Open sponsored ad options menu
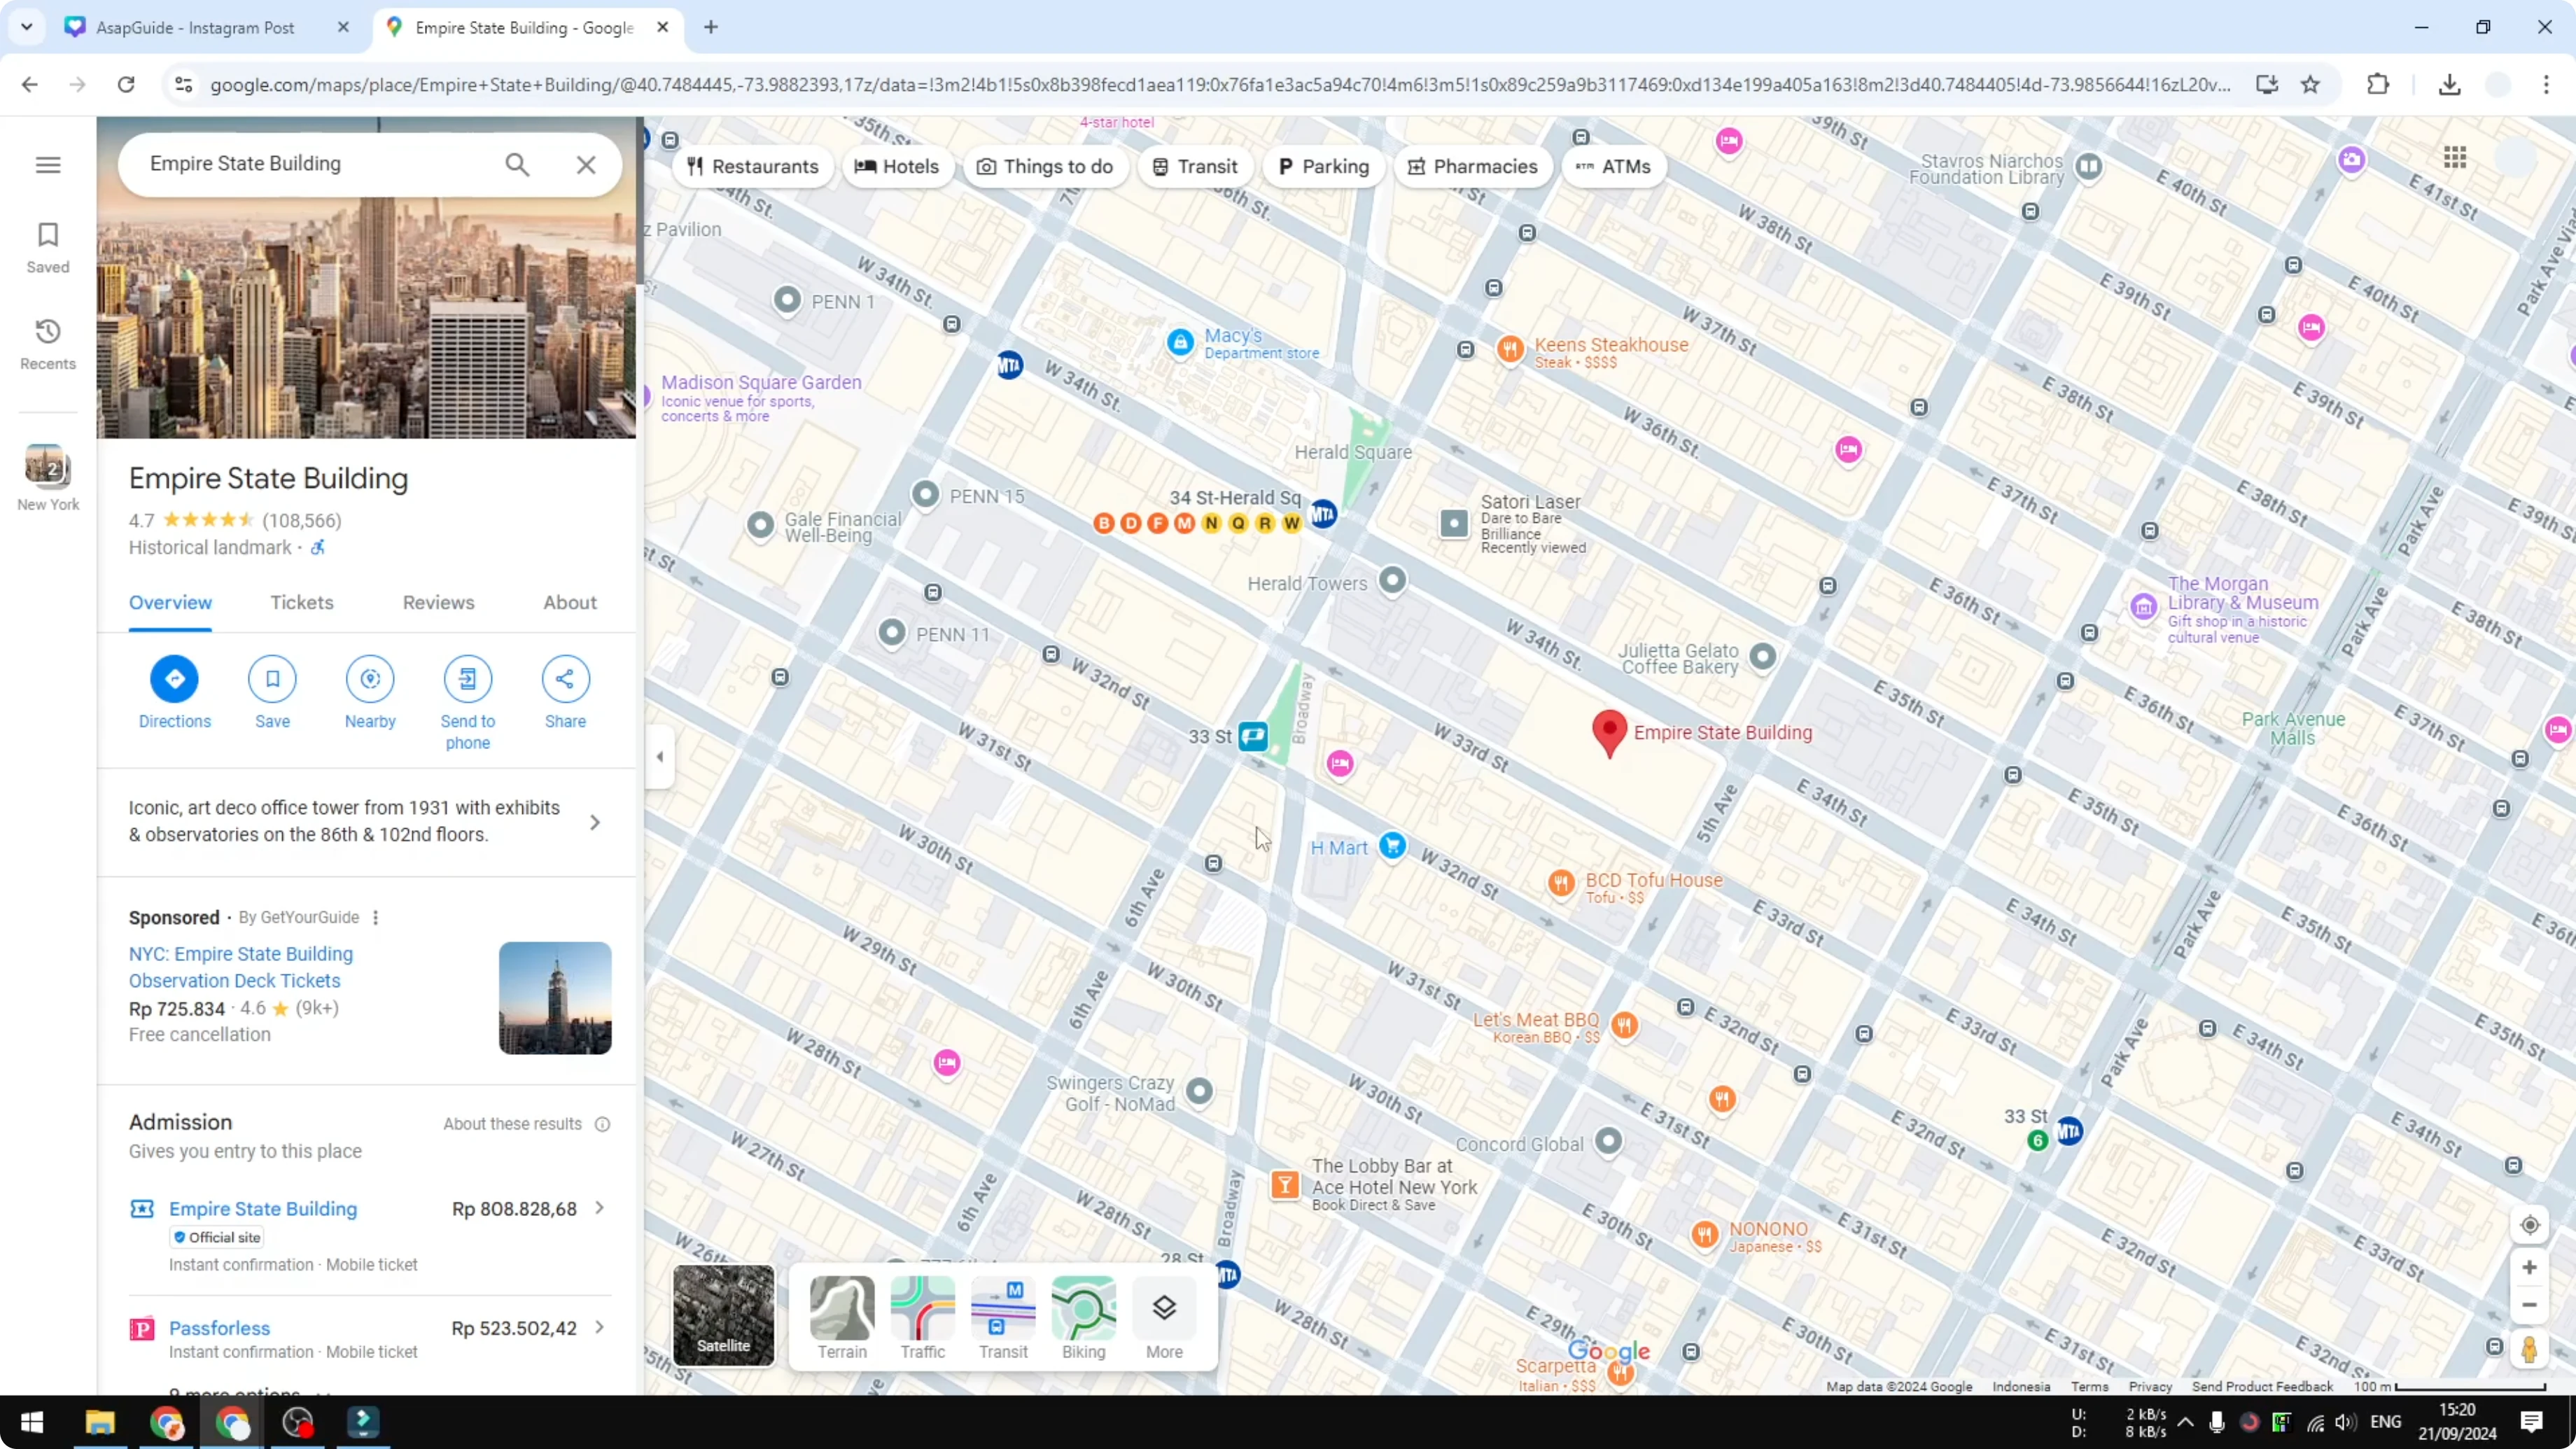This screenshot has width=2576, height=1449. click(x=376, y=918)
